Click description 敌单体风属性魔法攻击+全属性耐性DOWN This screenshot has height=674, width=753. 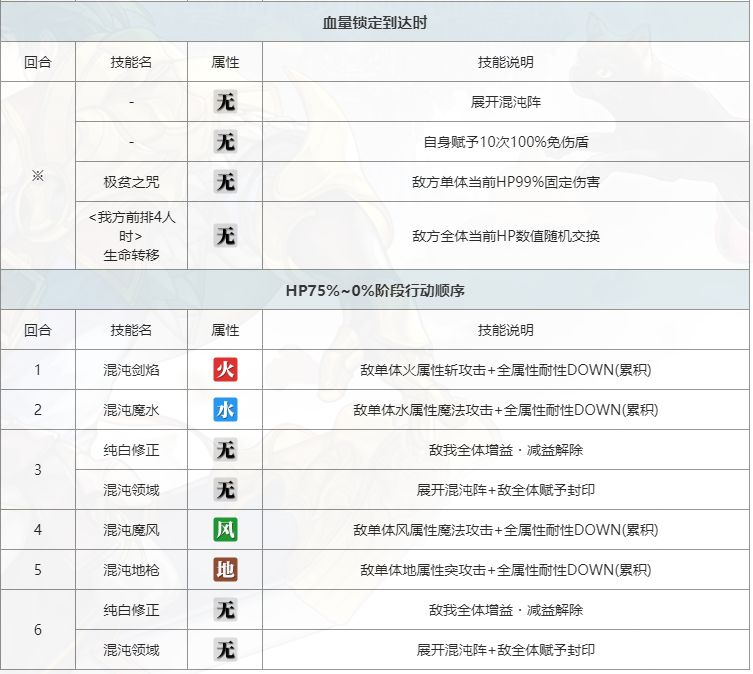506,530
